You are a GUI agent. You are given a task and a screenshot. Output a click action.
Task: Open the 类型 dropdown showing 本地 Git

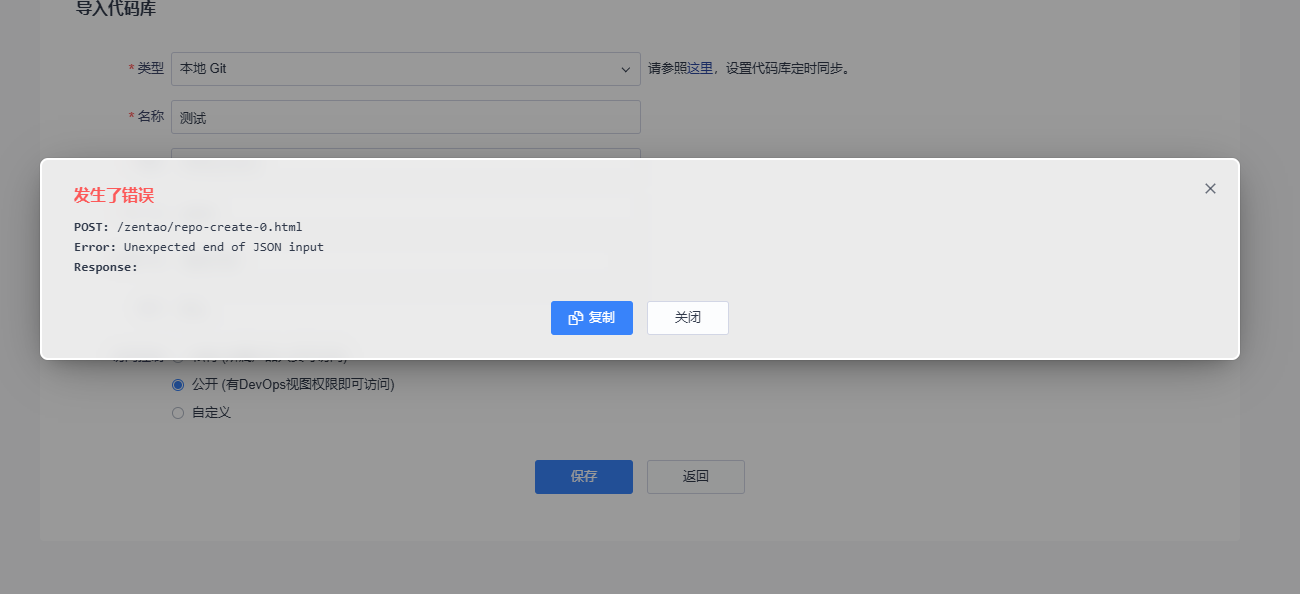coord(406,69)
